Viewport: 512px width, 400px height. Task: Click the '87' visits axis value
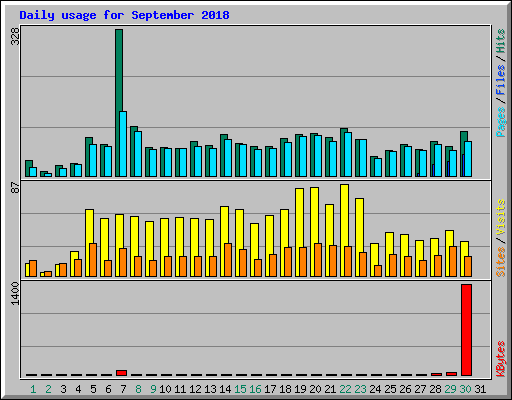tap(15, 187)
